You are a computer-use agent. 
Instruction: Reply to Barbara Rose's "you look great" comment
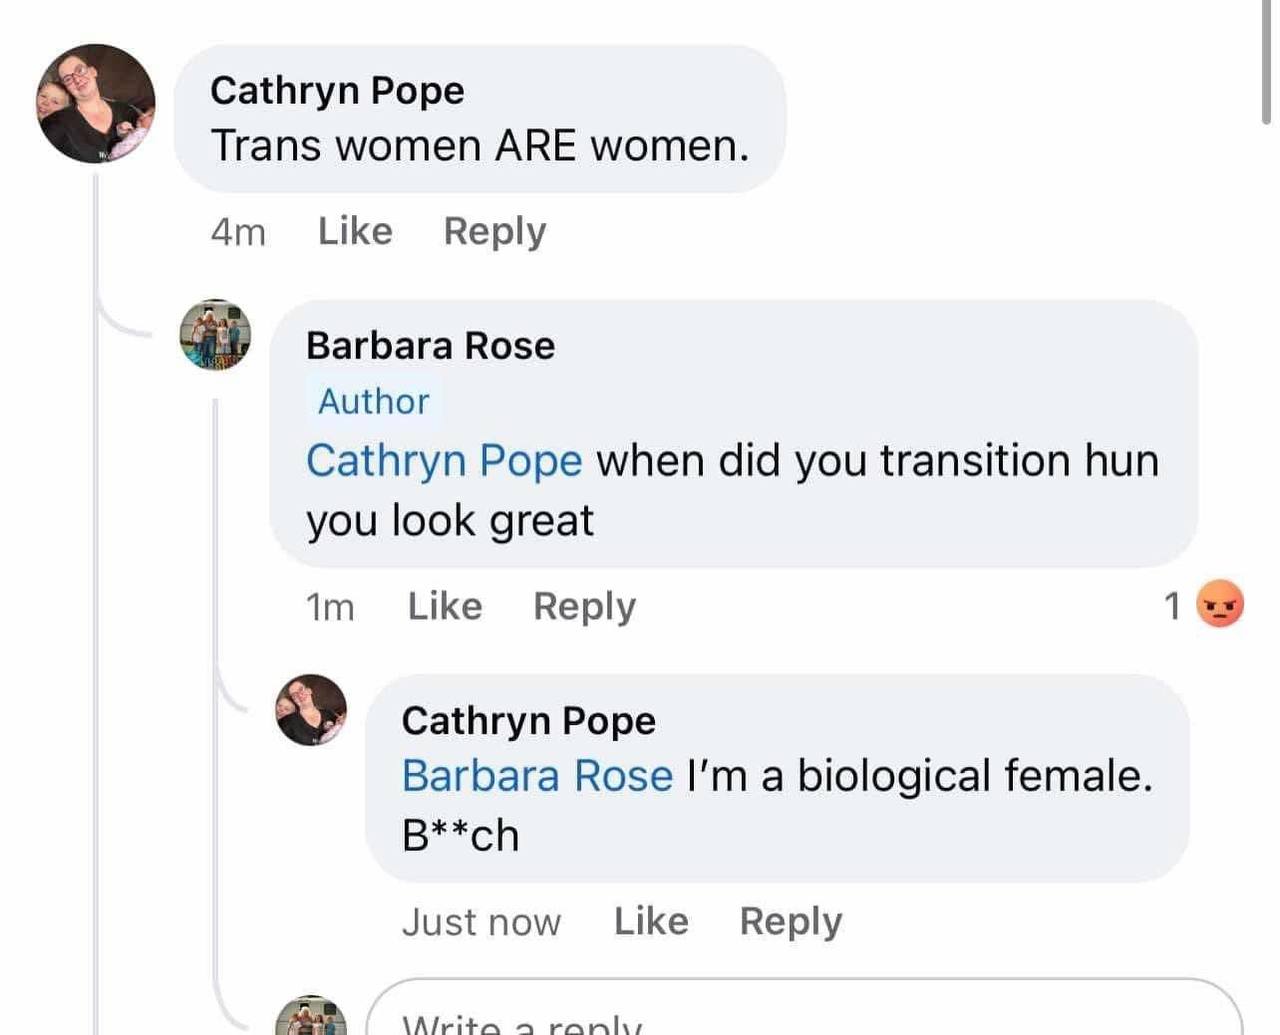pyautogui.click(x=584, y=606)
